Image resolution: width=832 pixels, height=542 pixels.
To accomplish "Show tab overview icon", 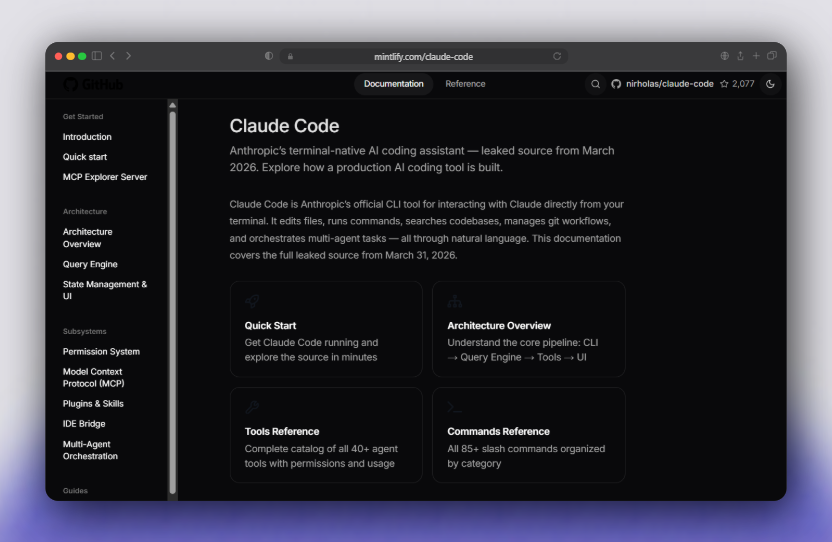I will tap(772, 56).
